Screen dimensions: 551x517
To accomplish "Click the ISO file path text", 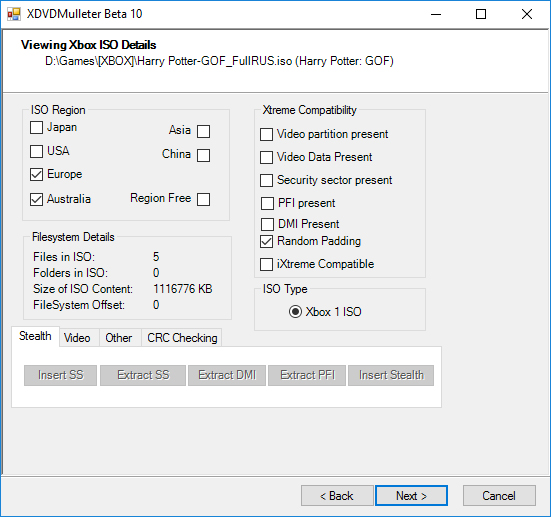I will tap(219, 61).
